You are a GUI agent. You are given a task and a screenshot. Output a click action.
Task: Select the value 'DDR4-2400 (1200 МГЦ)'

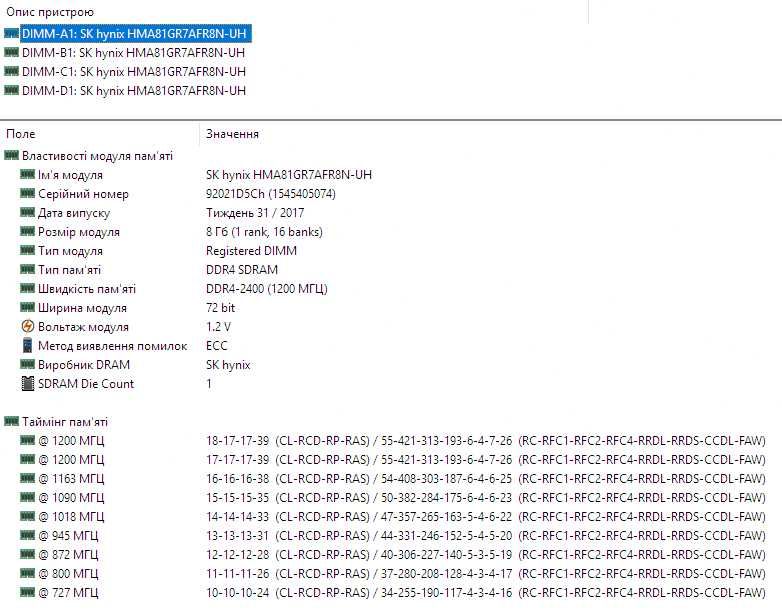267,289
